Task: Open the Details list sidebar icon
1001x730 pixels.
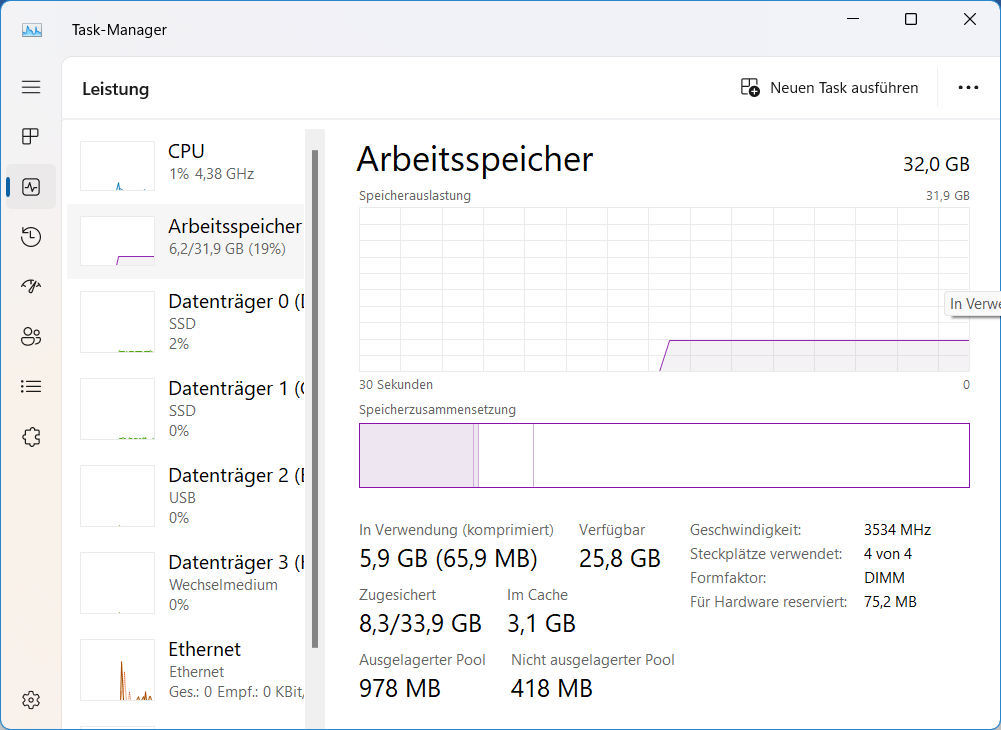Action: pyautogui.click(x=31, y=386)
